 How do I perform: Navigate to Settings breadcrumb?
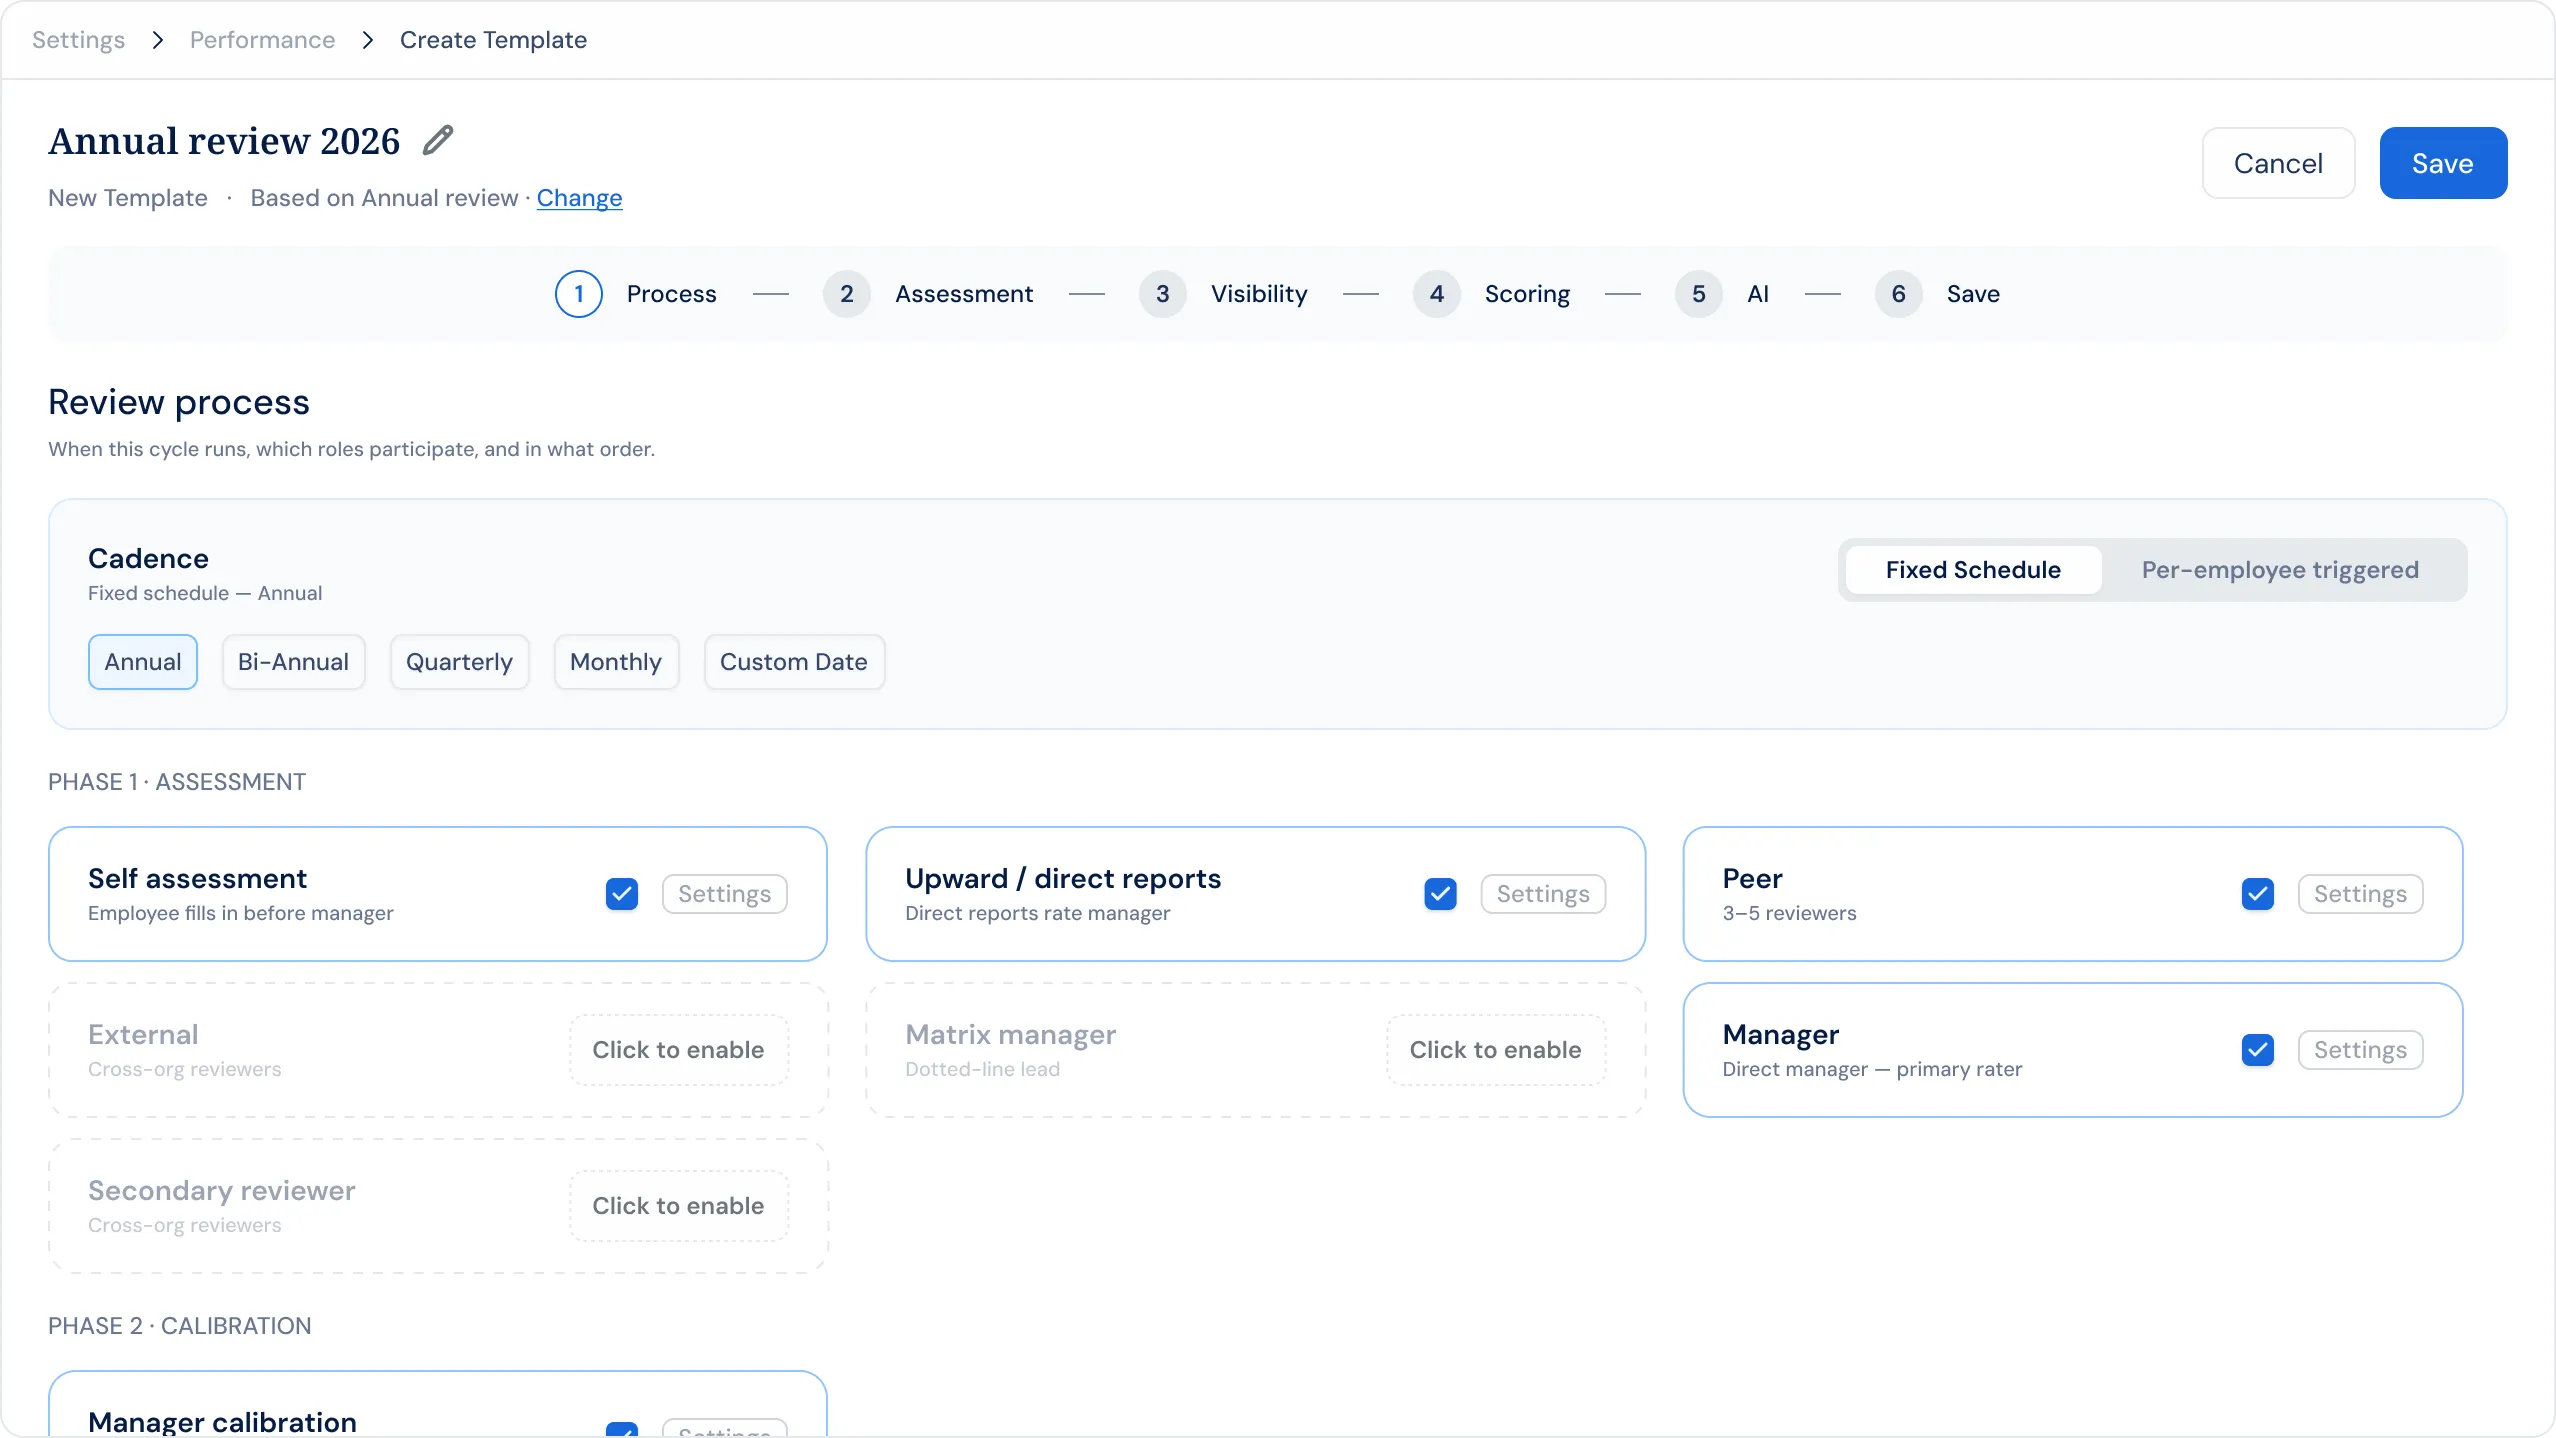(79, 40)
